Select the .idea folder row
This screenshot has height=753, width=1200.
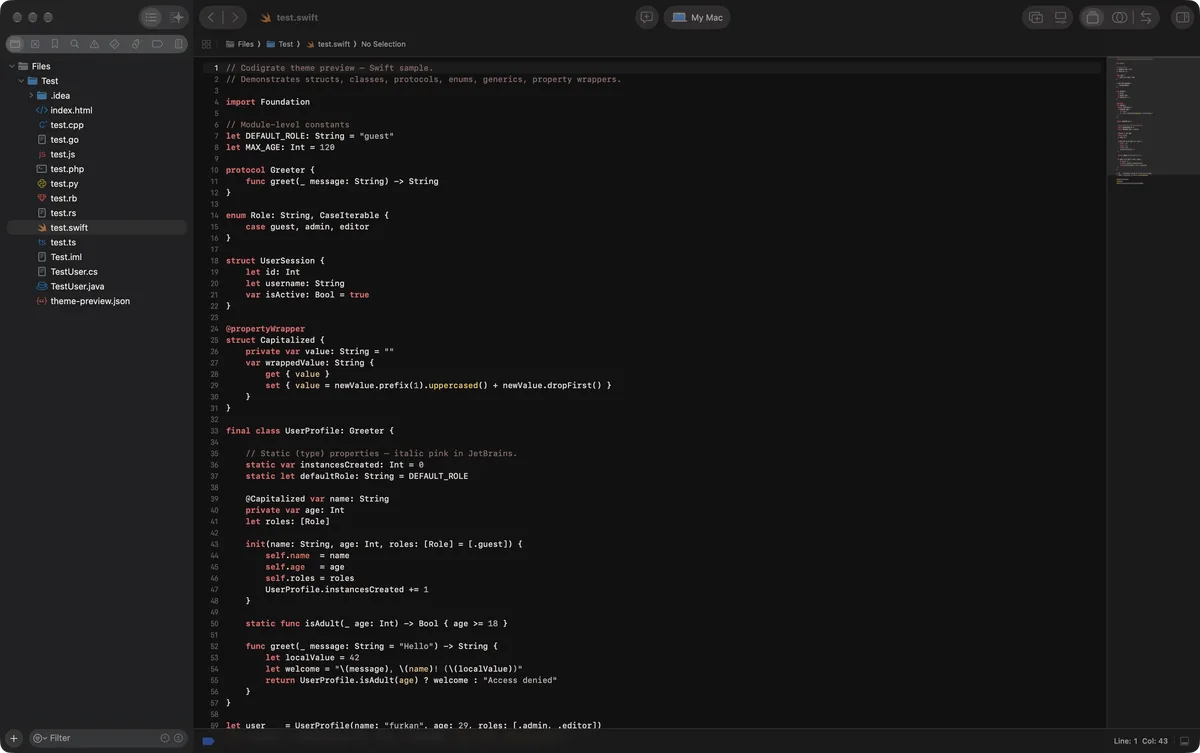(x=97, y=96)
